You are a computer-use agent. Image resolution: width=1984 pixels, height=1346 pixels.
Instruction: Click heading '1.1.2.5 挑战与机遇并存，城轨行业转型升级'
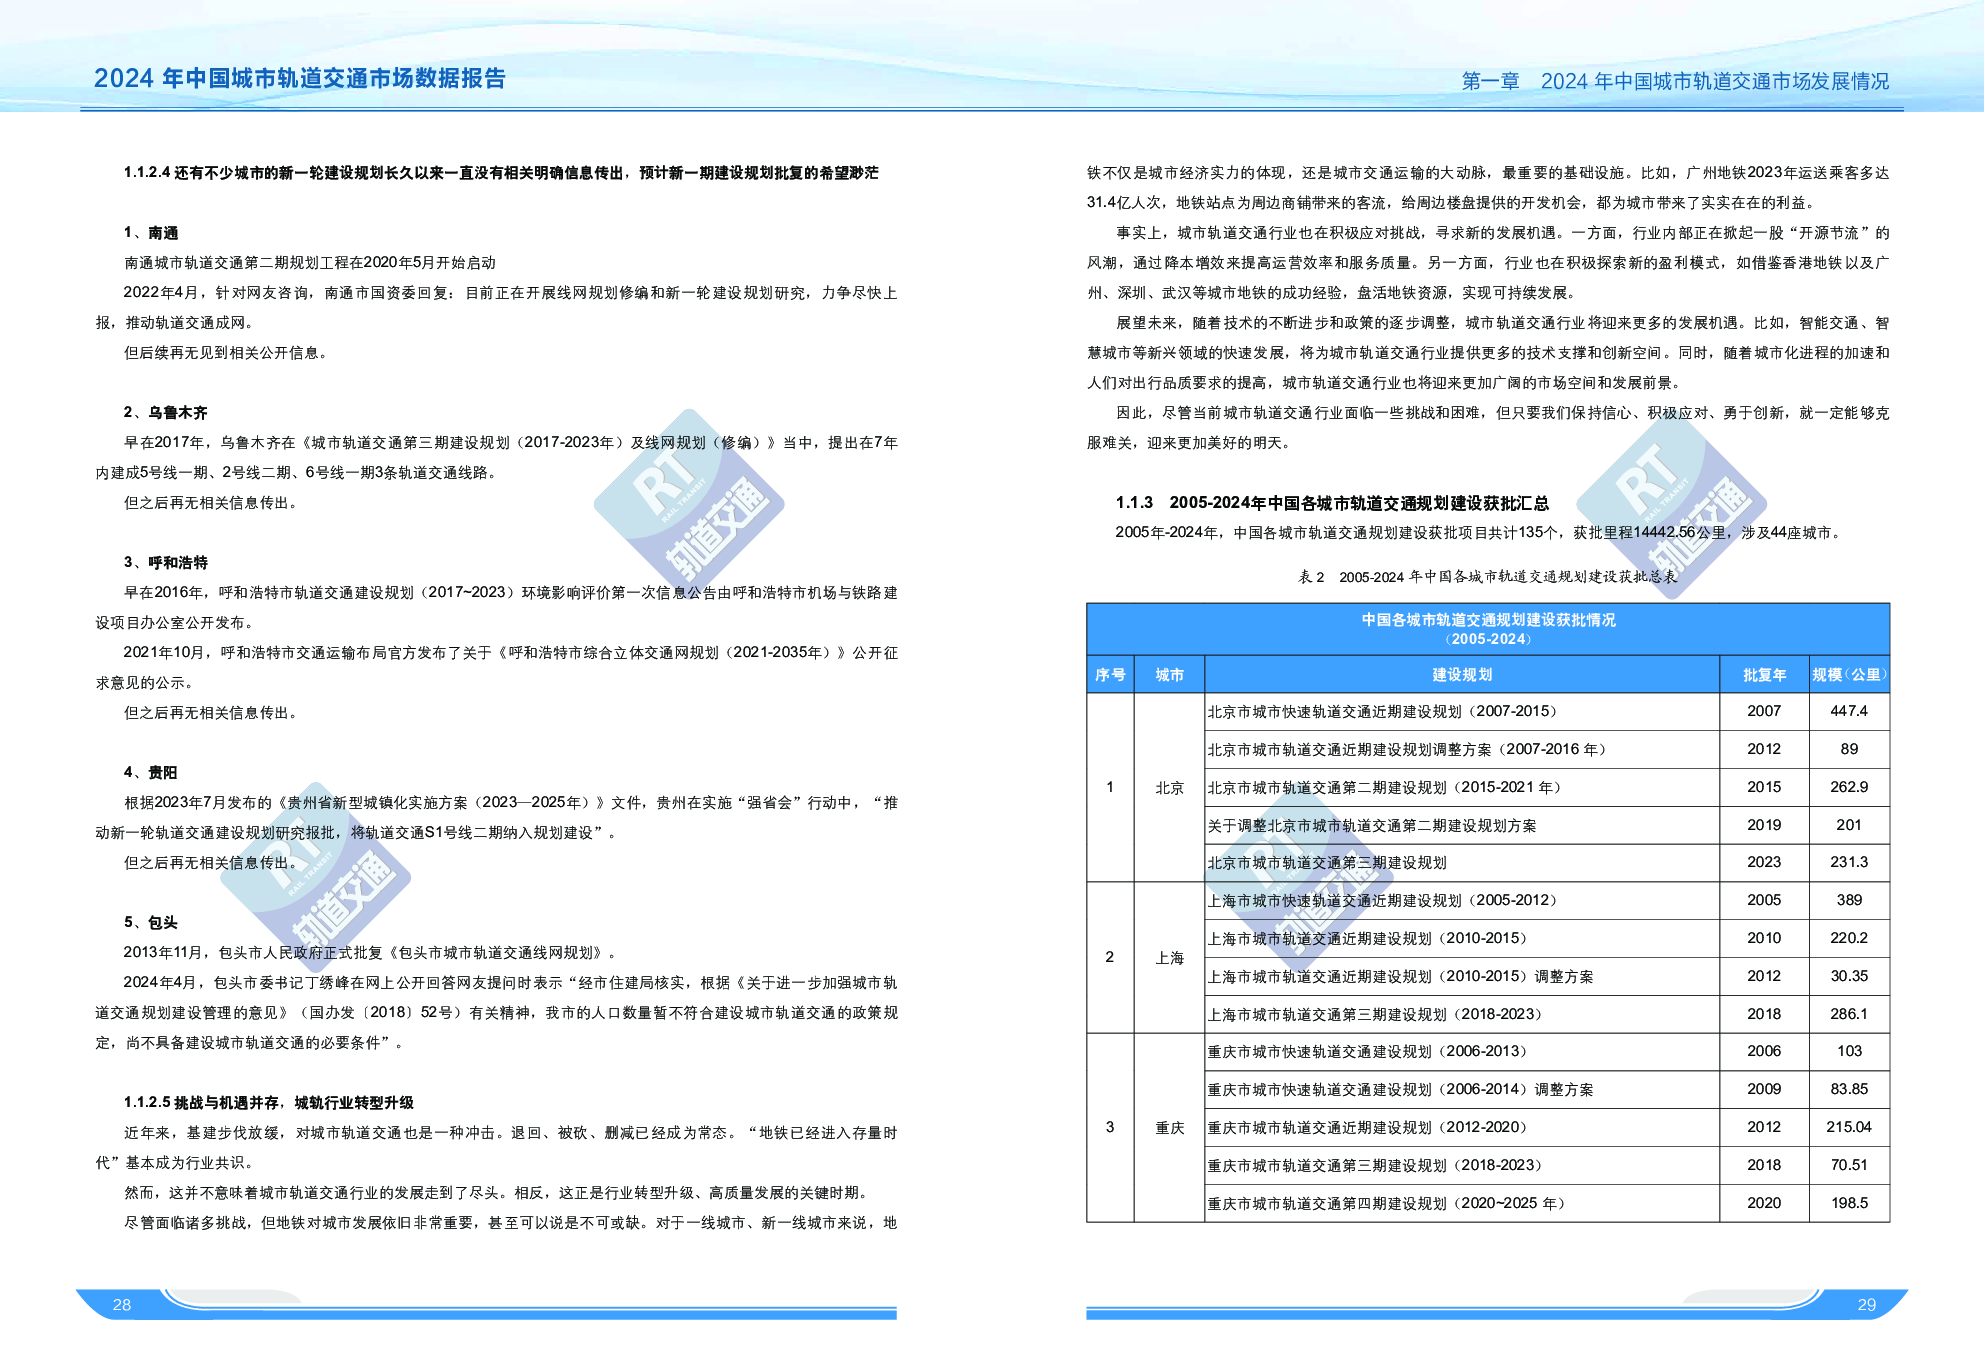point(269,1103)
